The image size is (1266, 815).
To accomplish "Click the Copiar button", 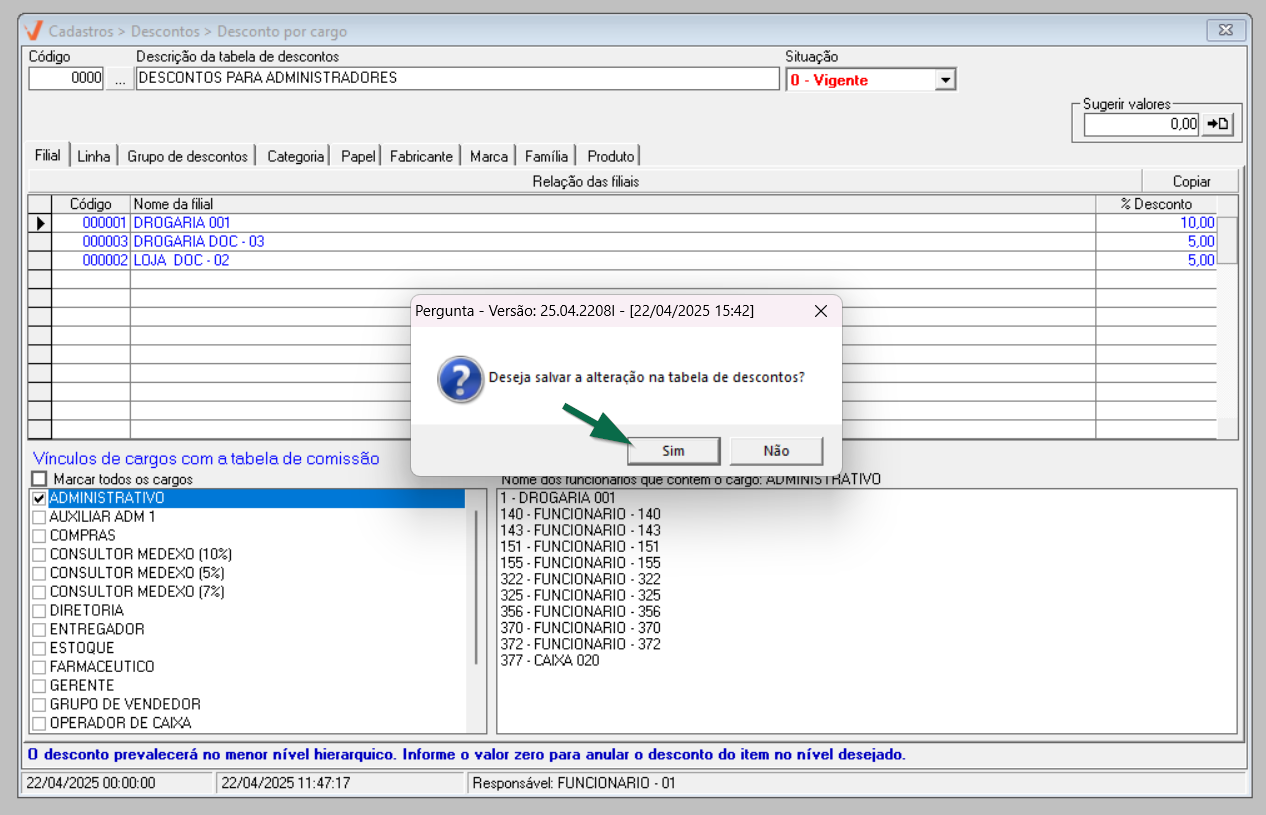I will 1192,181.
